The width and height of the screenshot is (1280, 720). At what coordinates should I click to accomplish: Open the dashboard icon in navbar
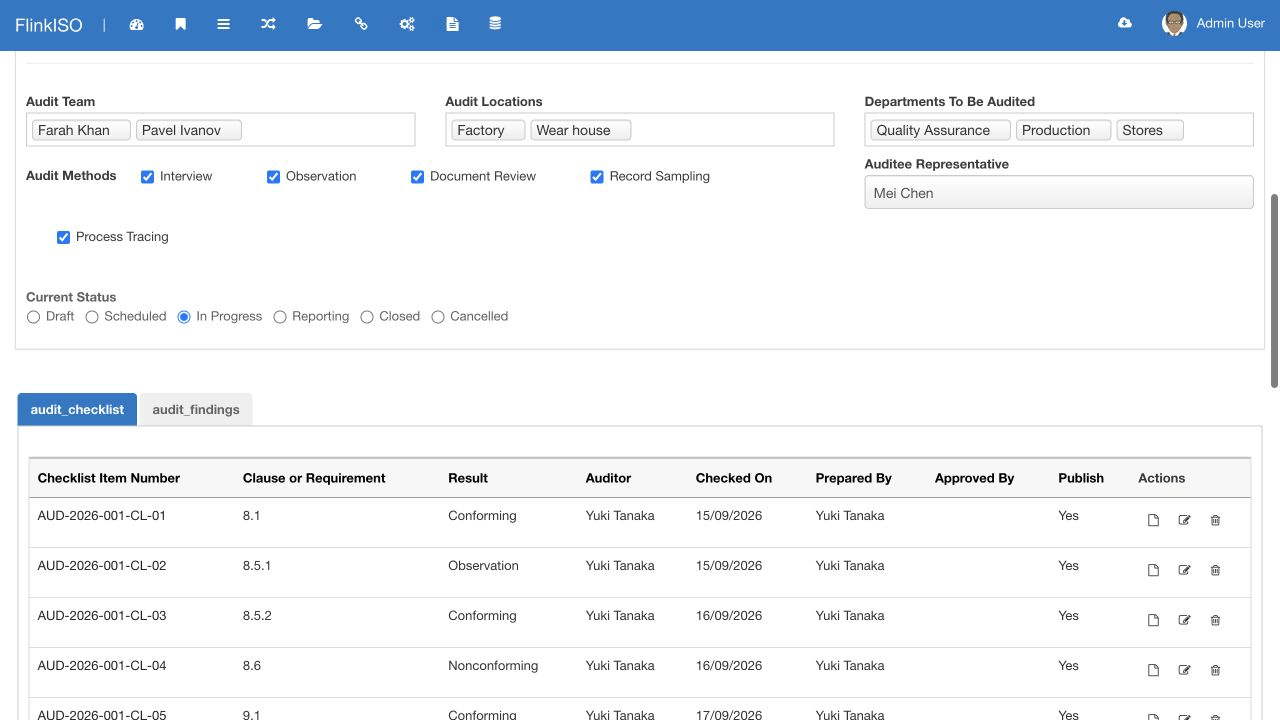tap(137, 24)
